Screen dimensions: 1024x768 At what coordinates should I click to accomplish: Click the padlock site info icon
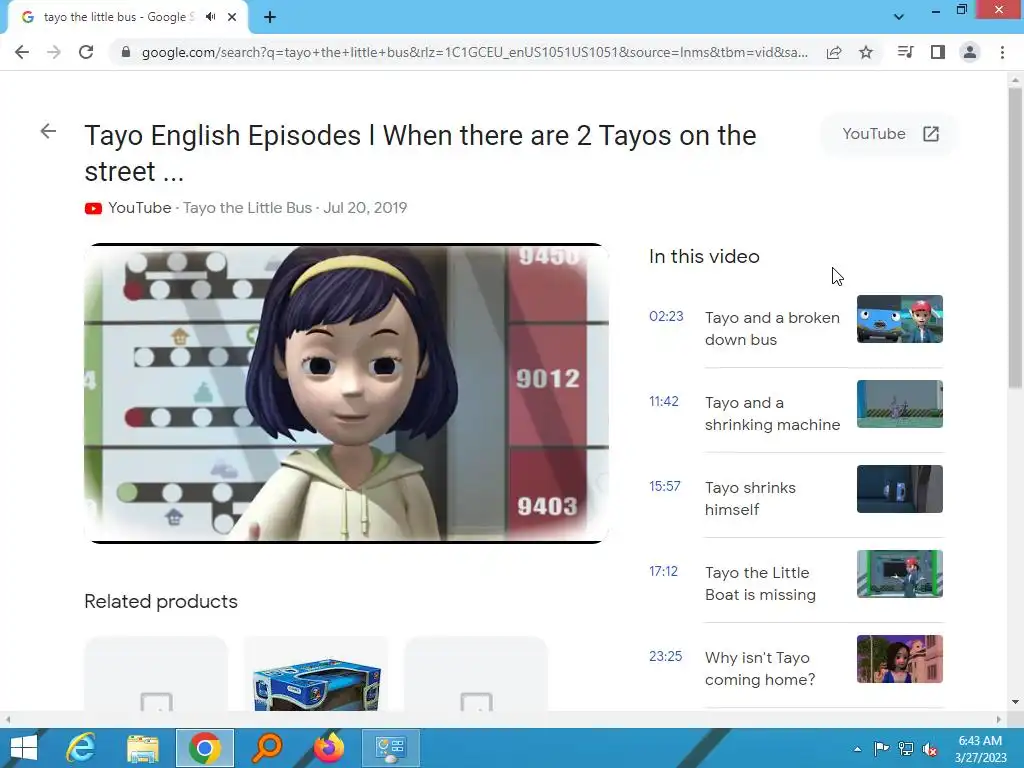(x=126, y=52)
